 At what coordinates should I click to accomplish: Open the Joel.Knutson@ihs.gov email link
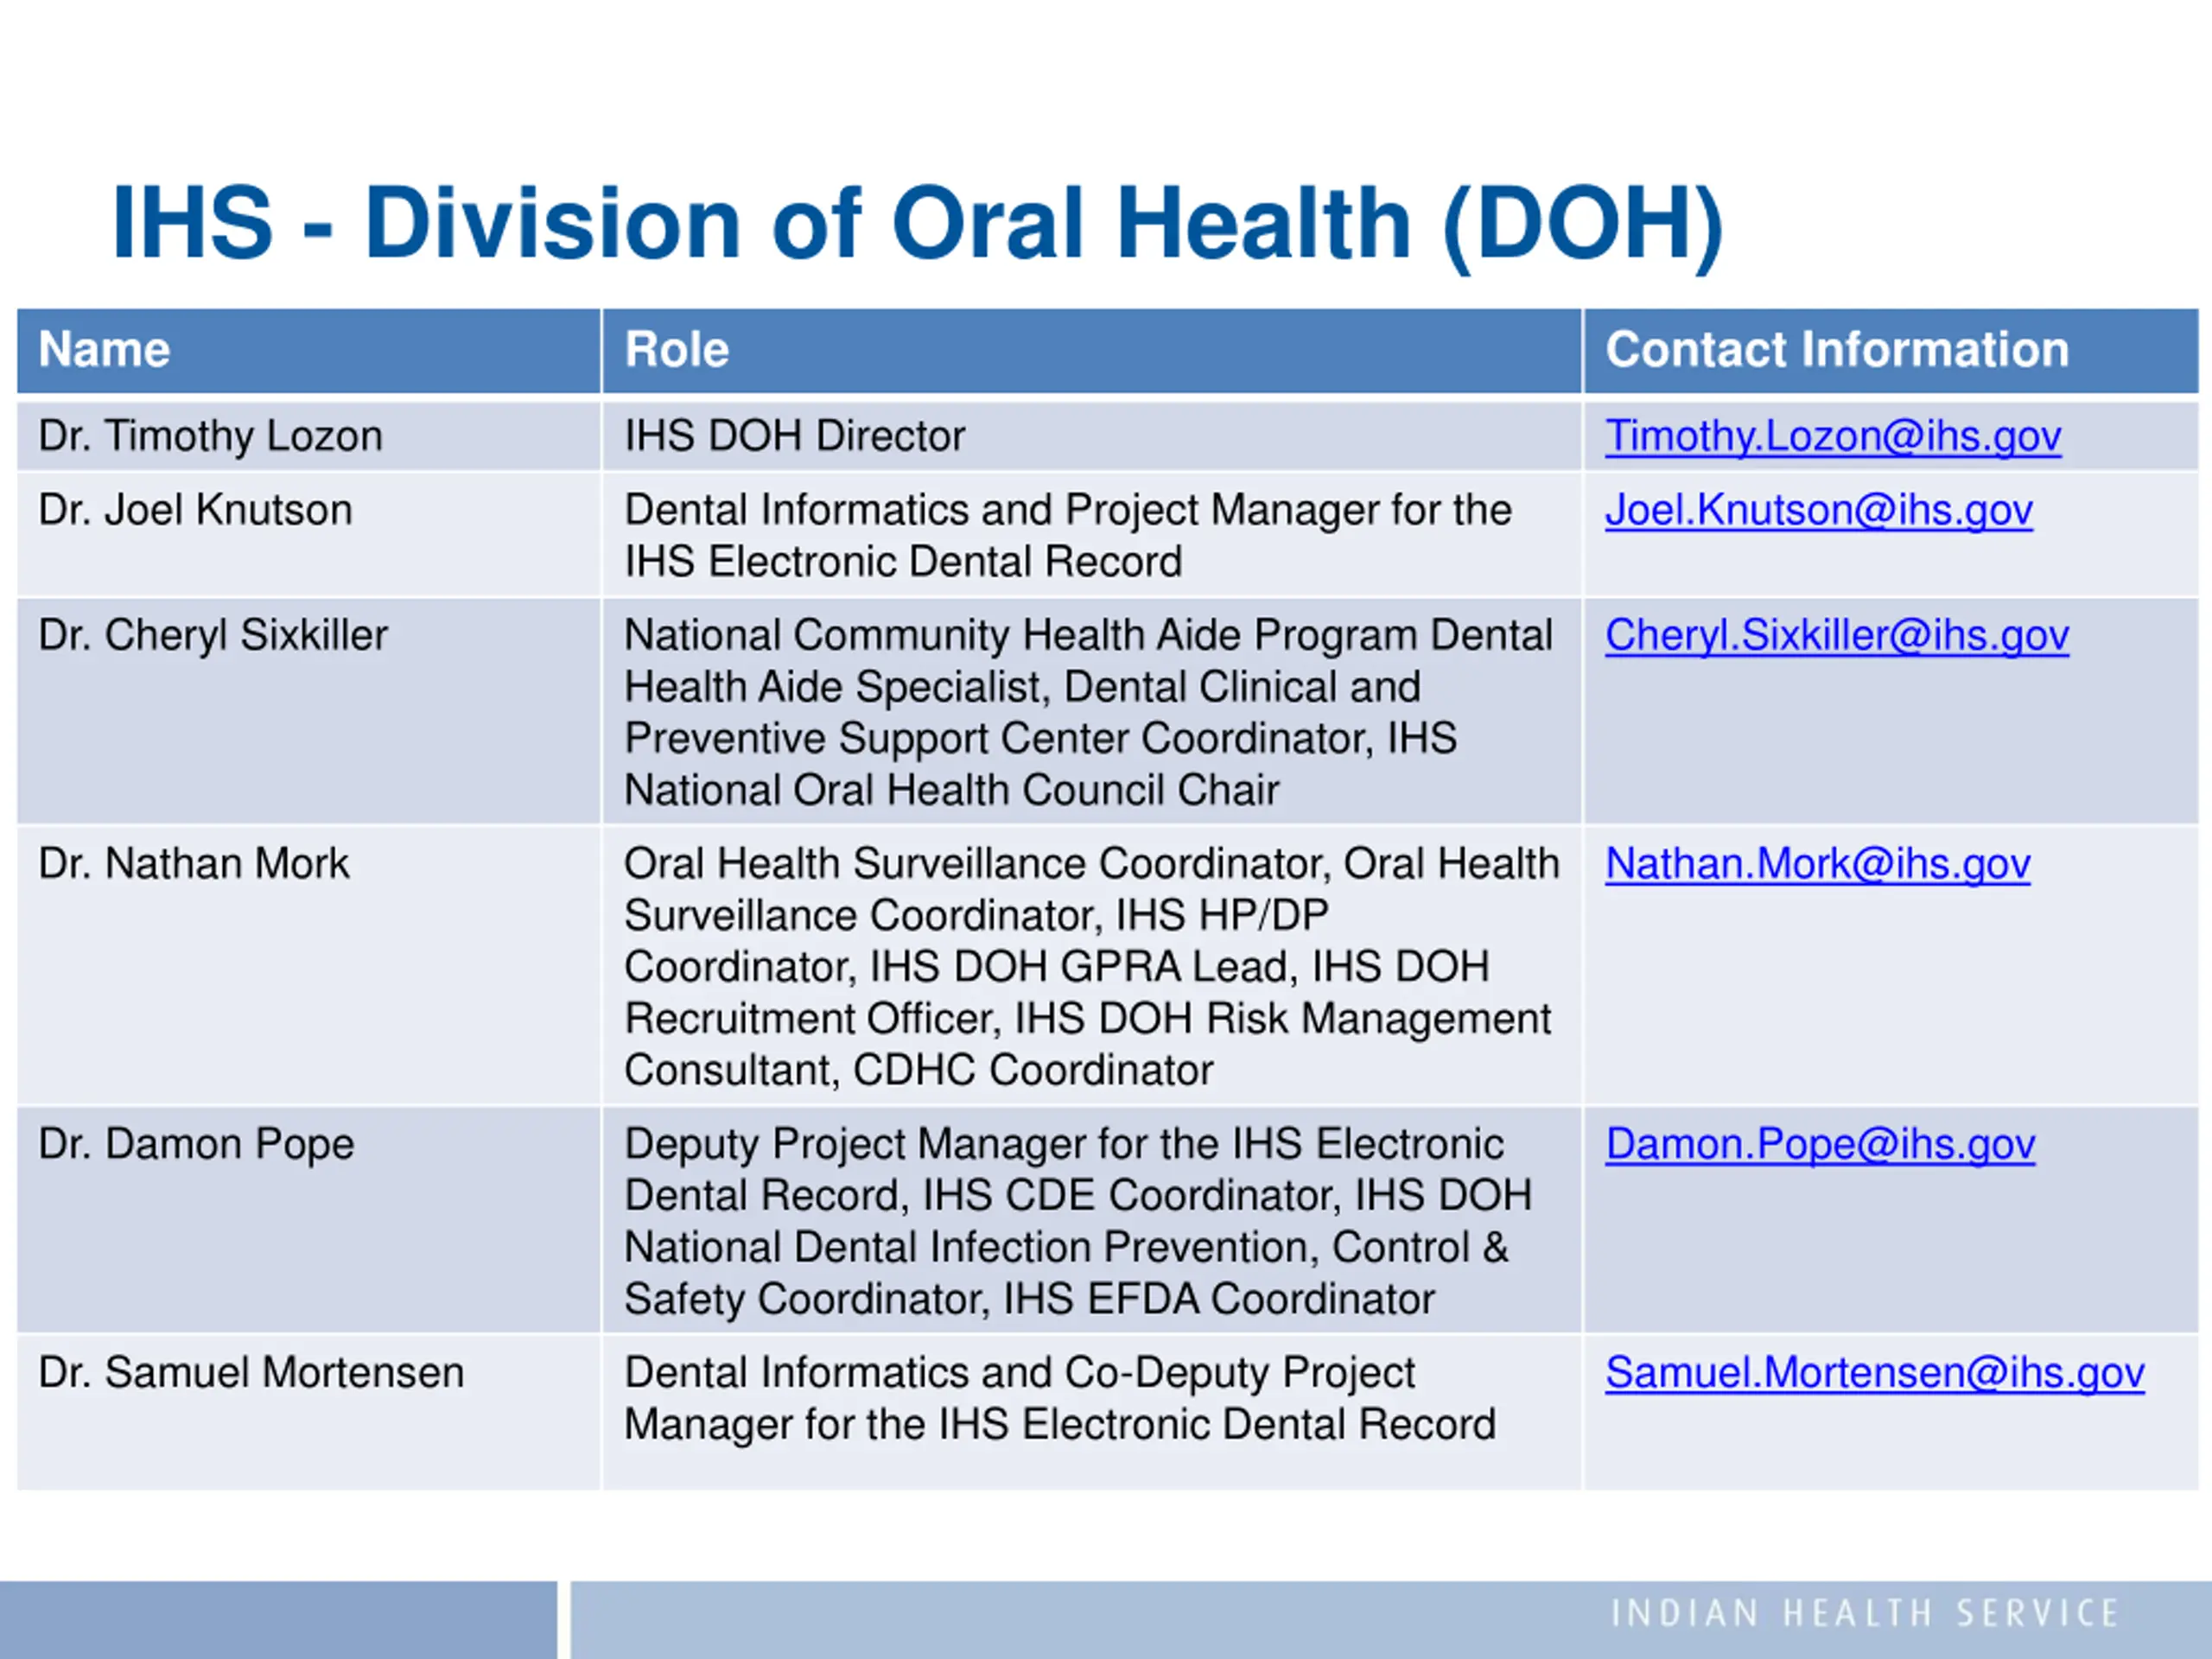point(1819,511)
